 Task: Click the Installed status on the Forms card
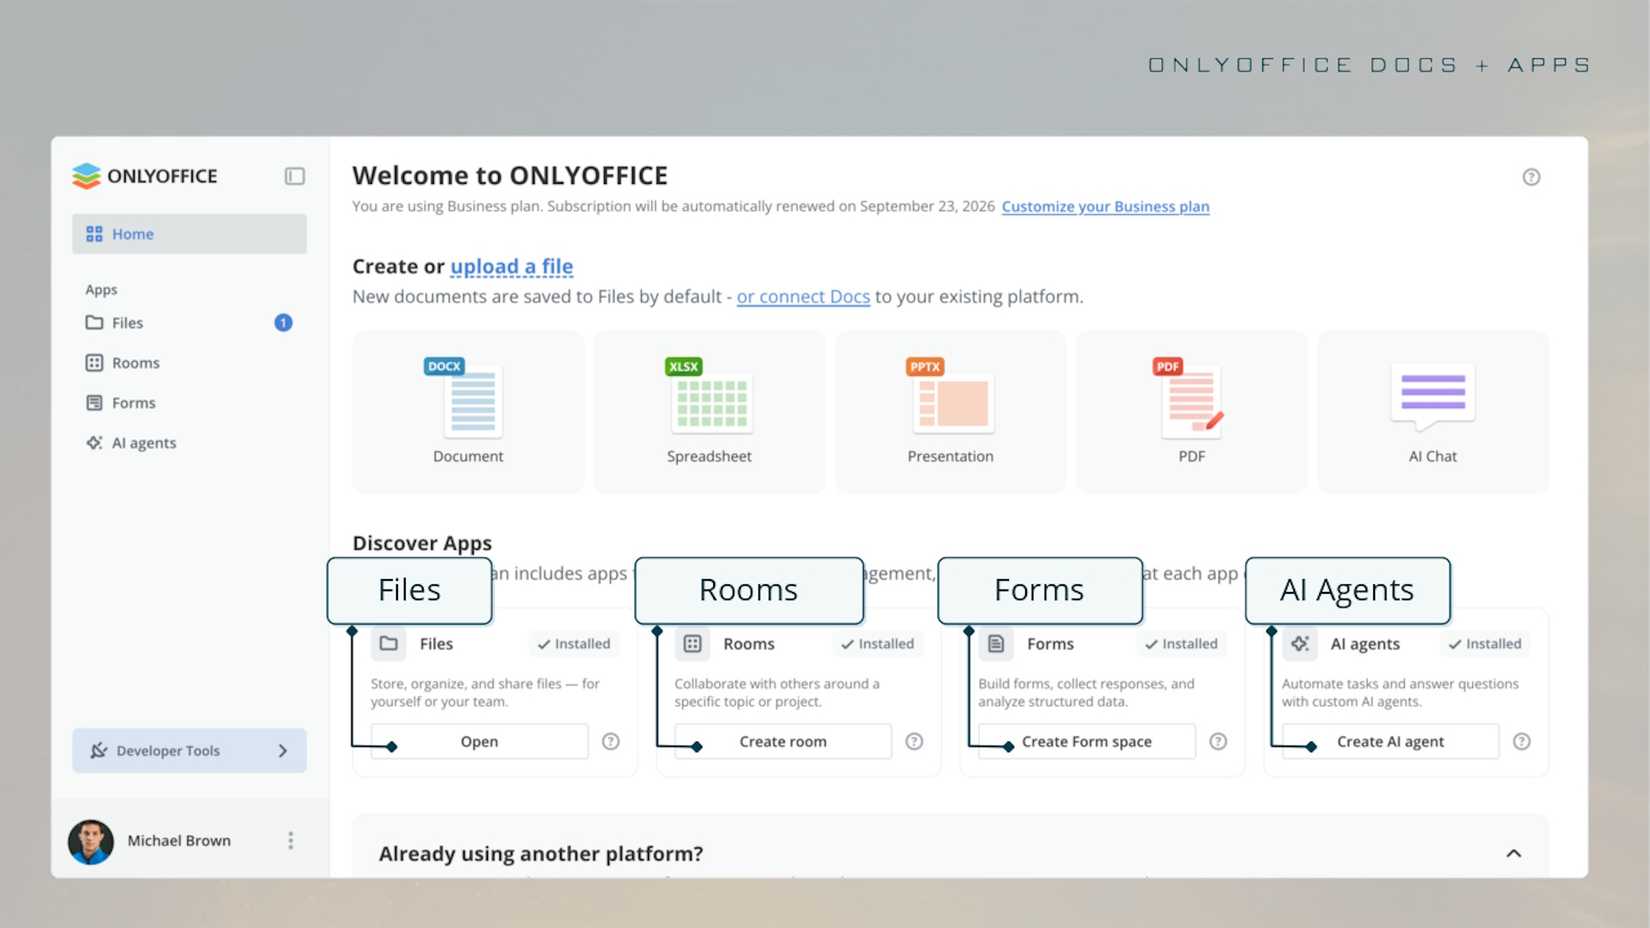click(x=1182, y=644)
